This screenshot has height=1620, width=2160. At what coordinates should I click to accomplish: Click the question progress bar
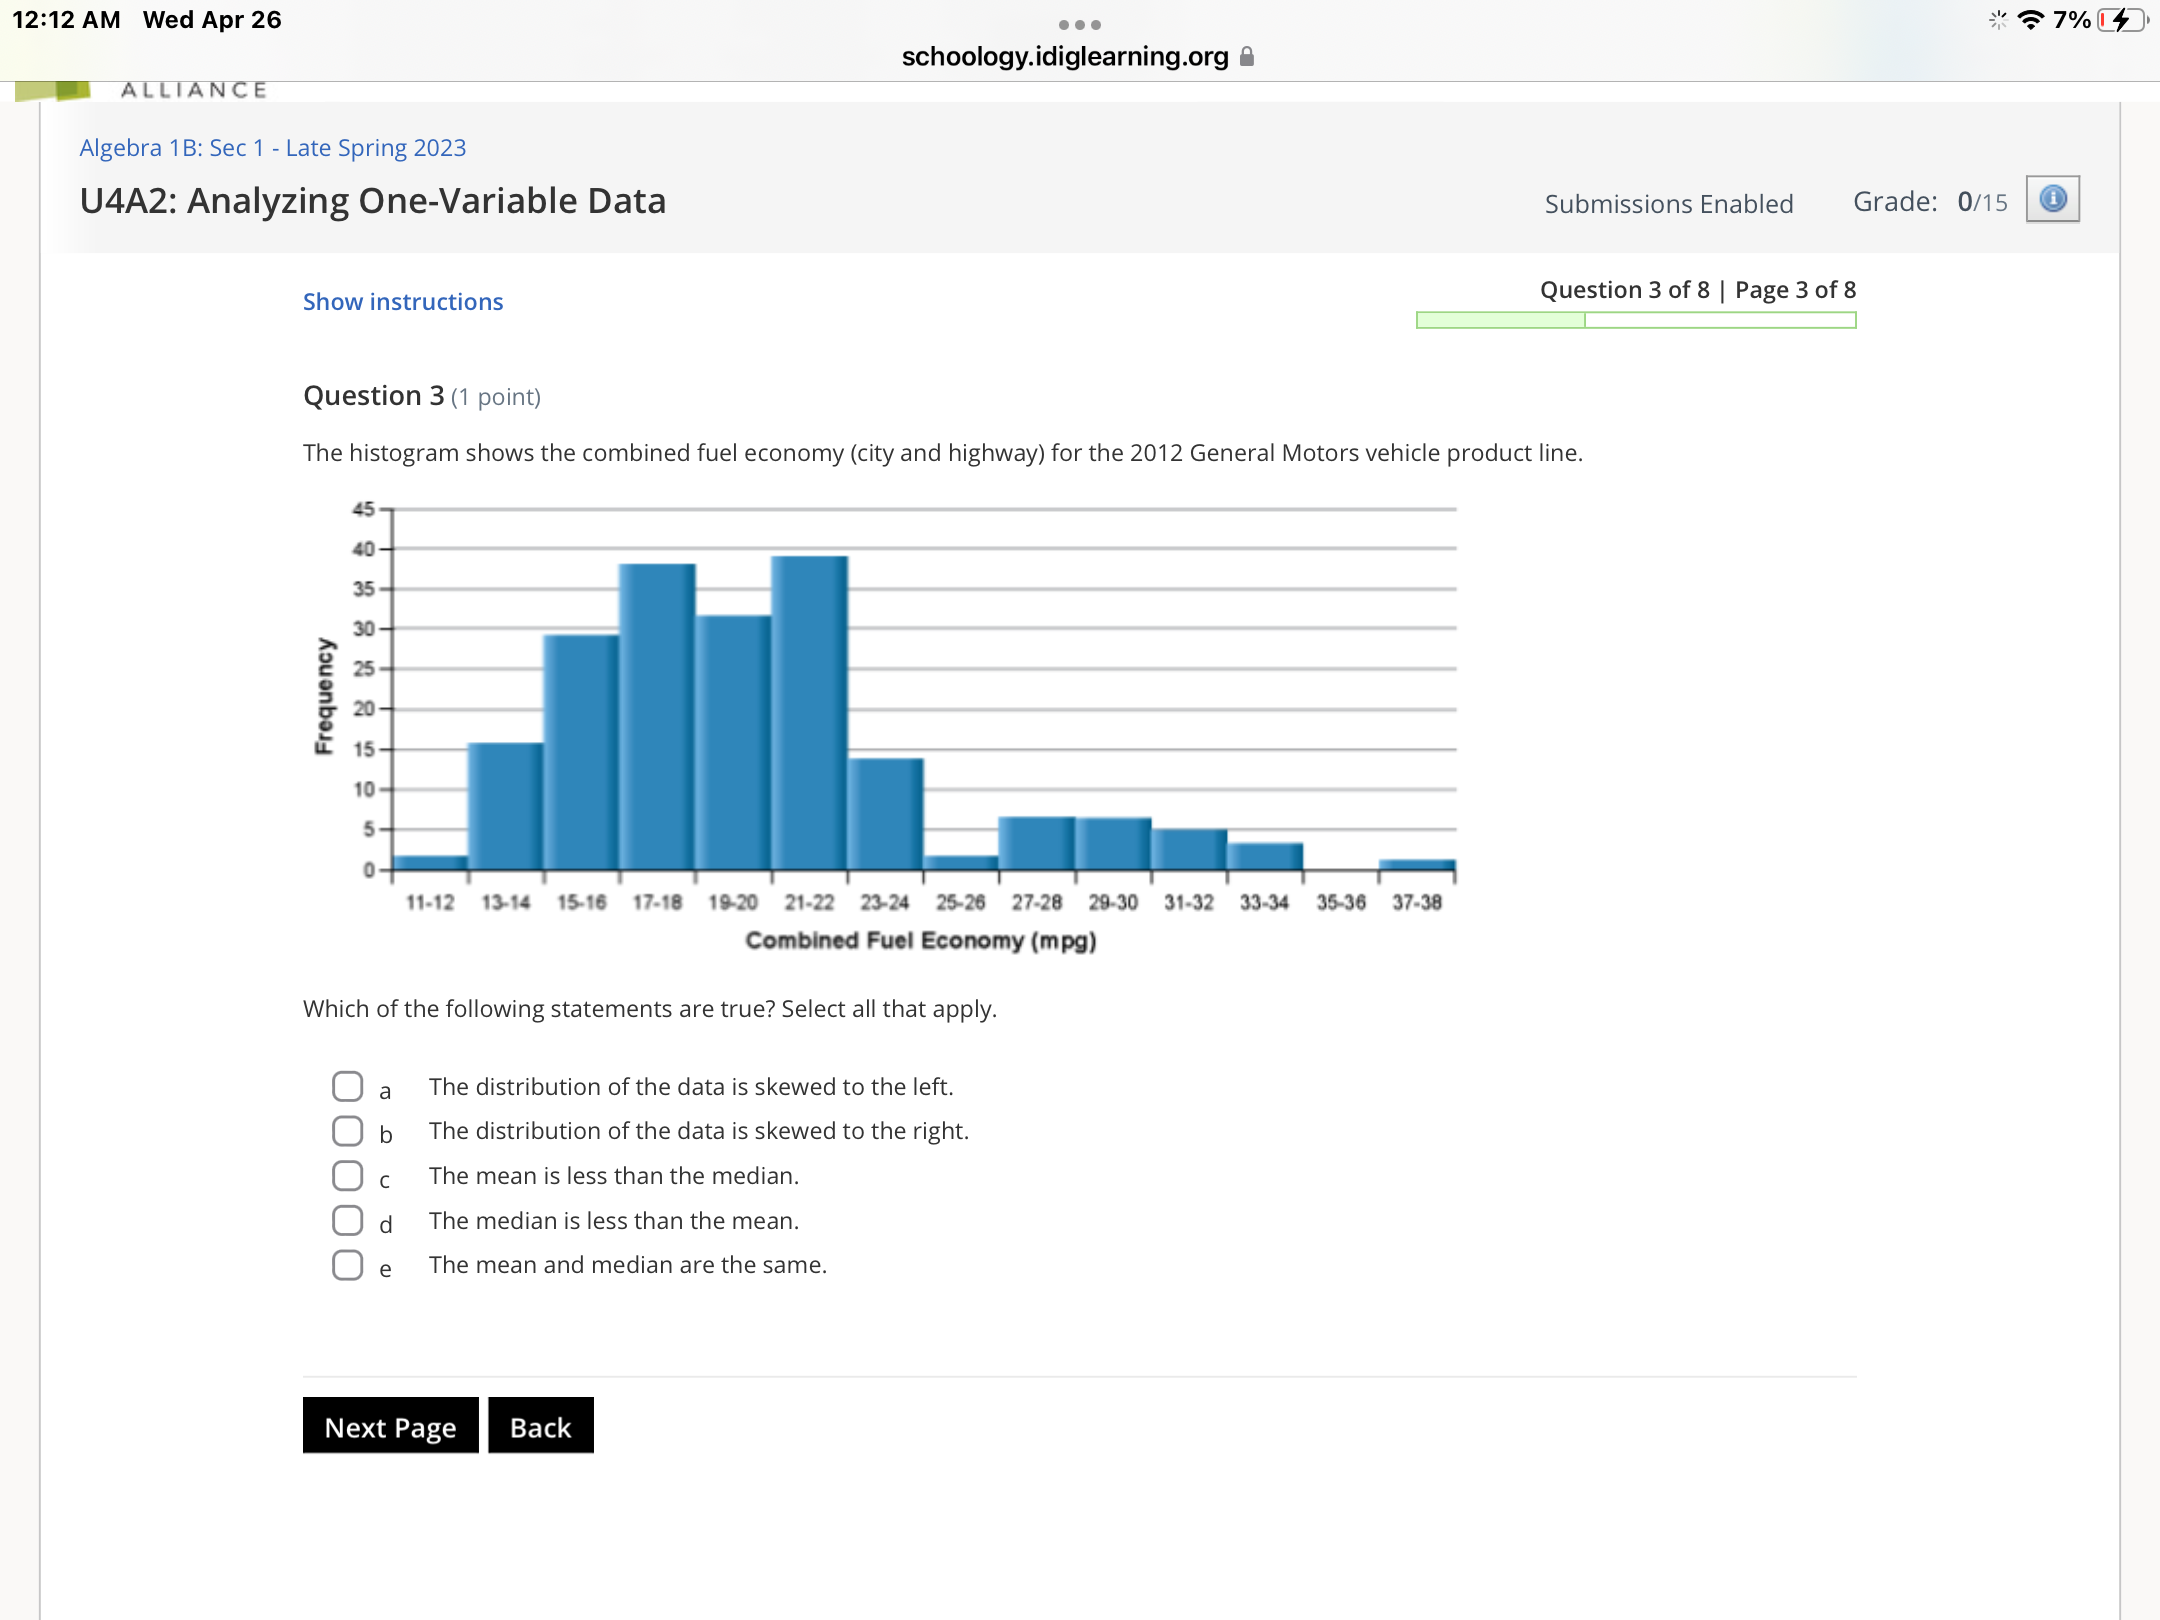1635,320
